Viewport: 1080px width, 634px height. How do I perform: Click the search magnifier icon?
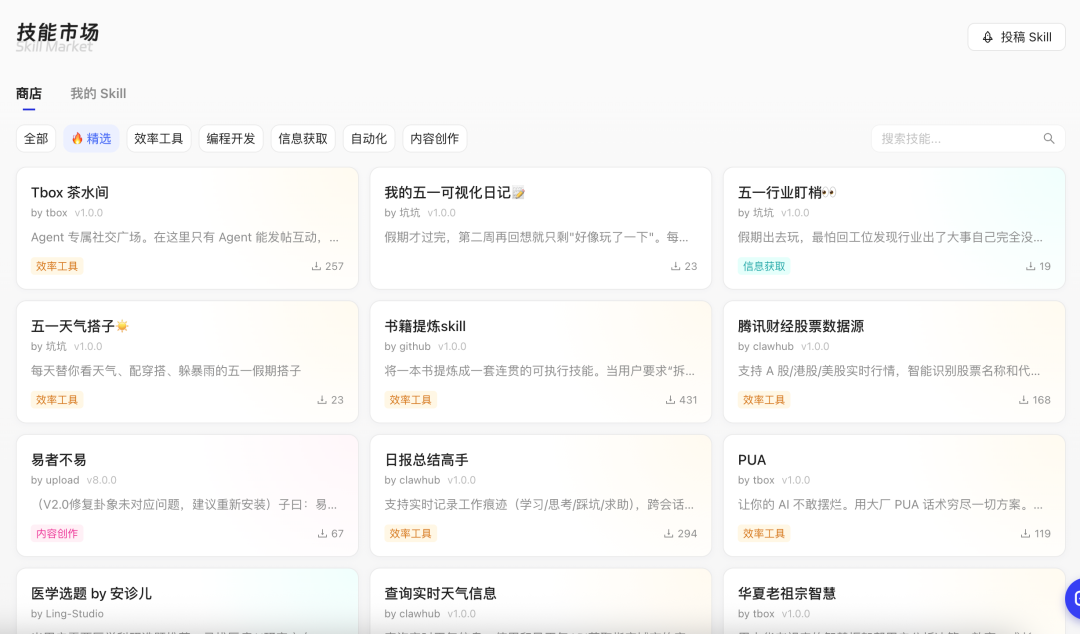pos(1048,139)
